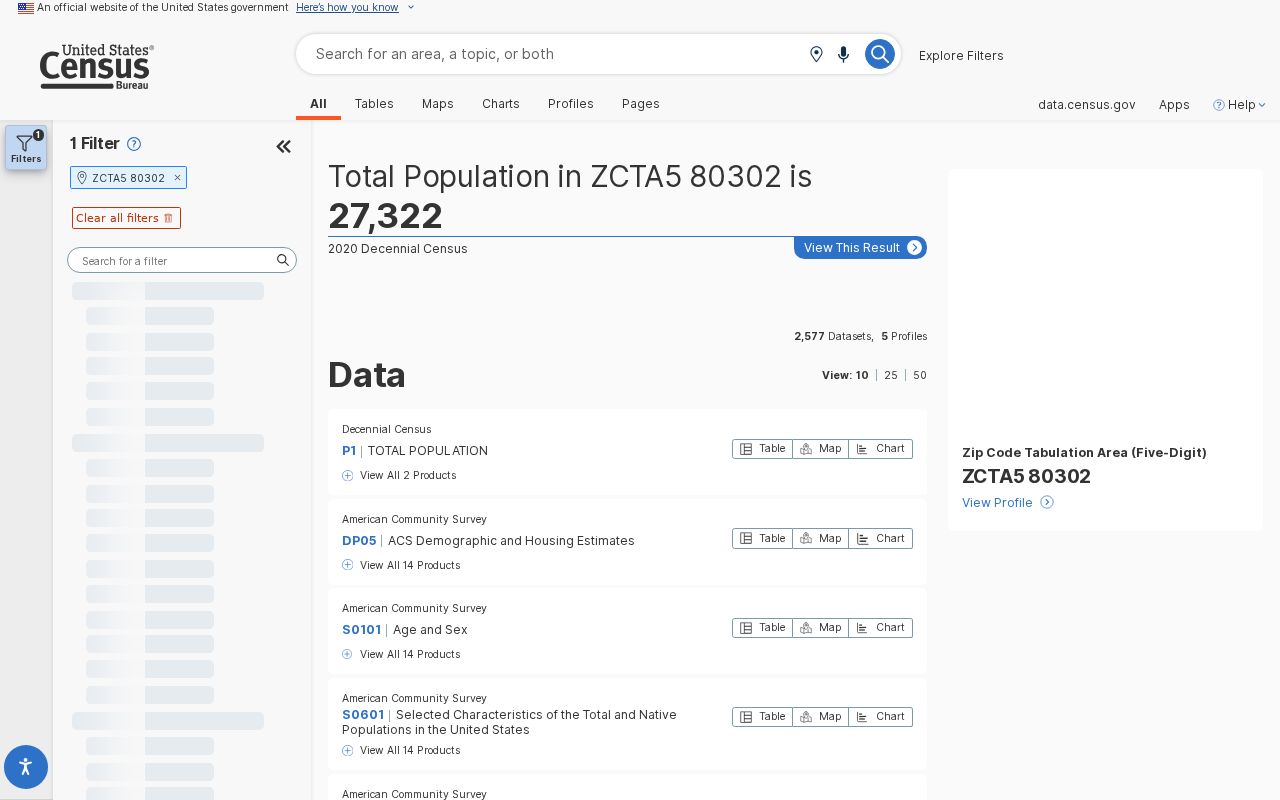
Task: Open Explore Filters link
Action: (x=961, y=55)
